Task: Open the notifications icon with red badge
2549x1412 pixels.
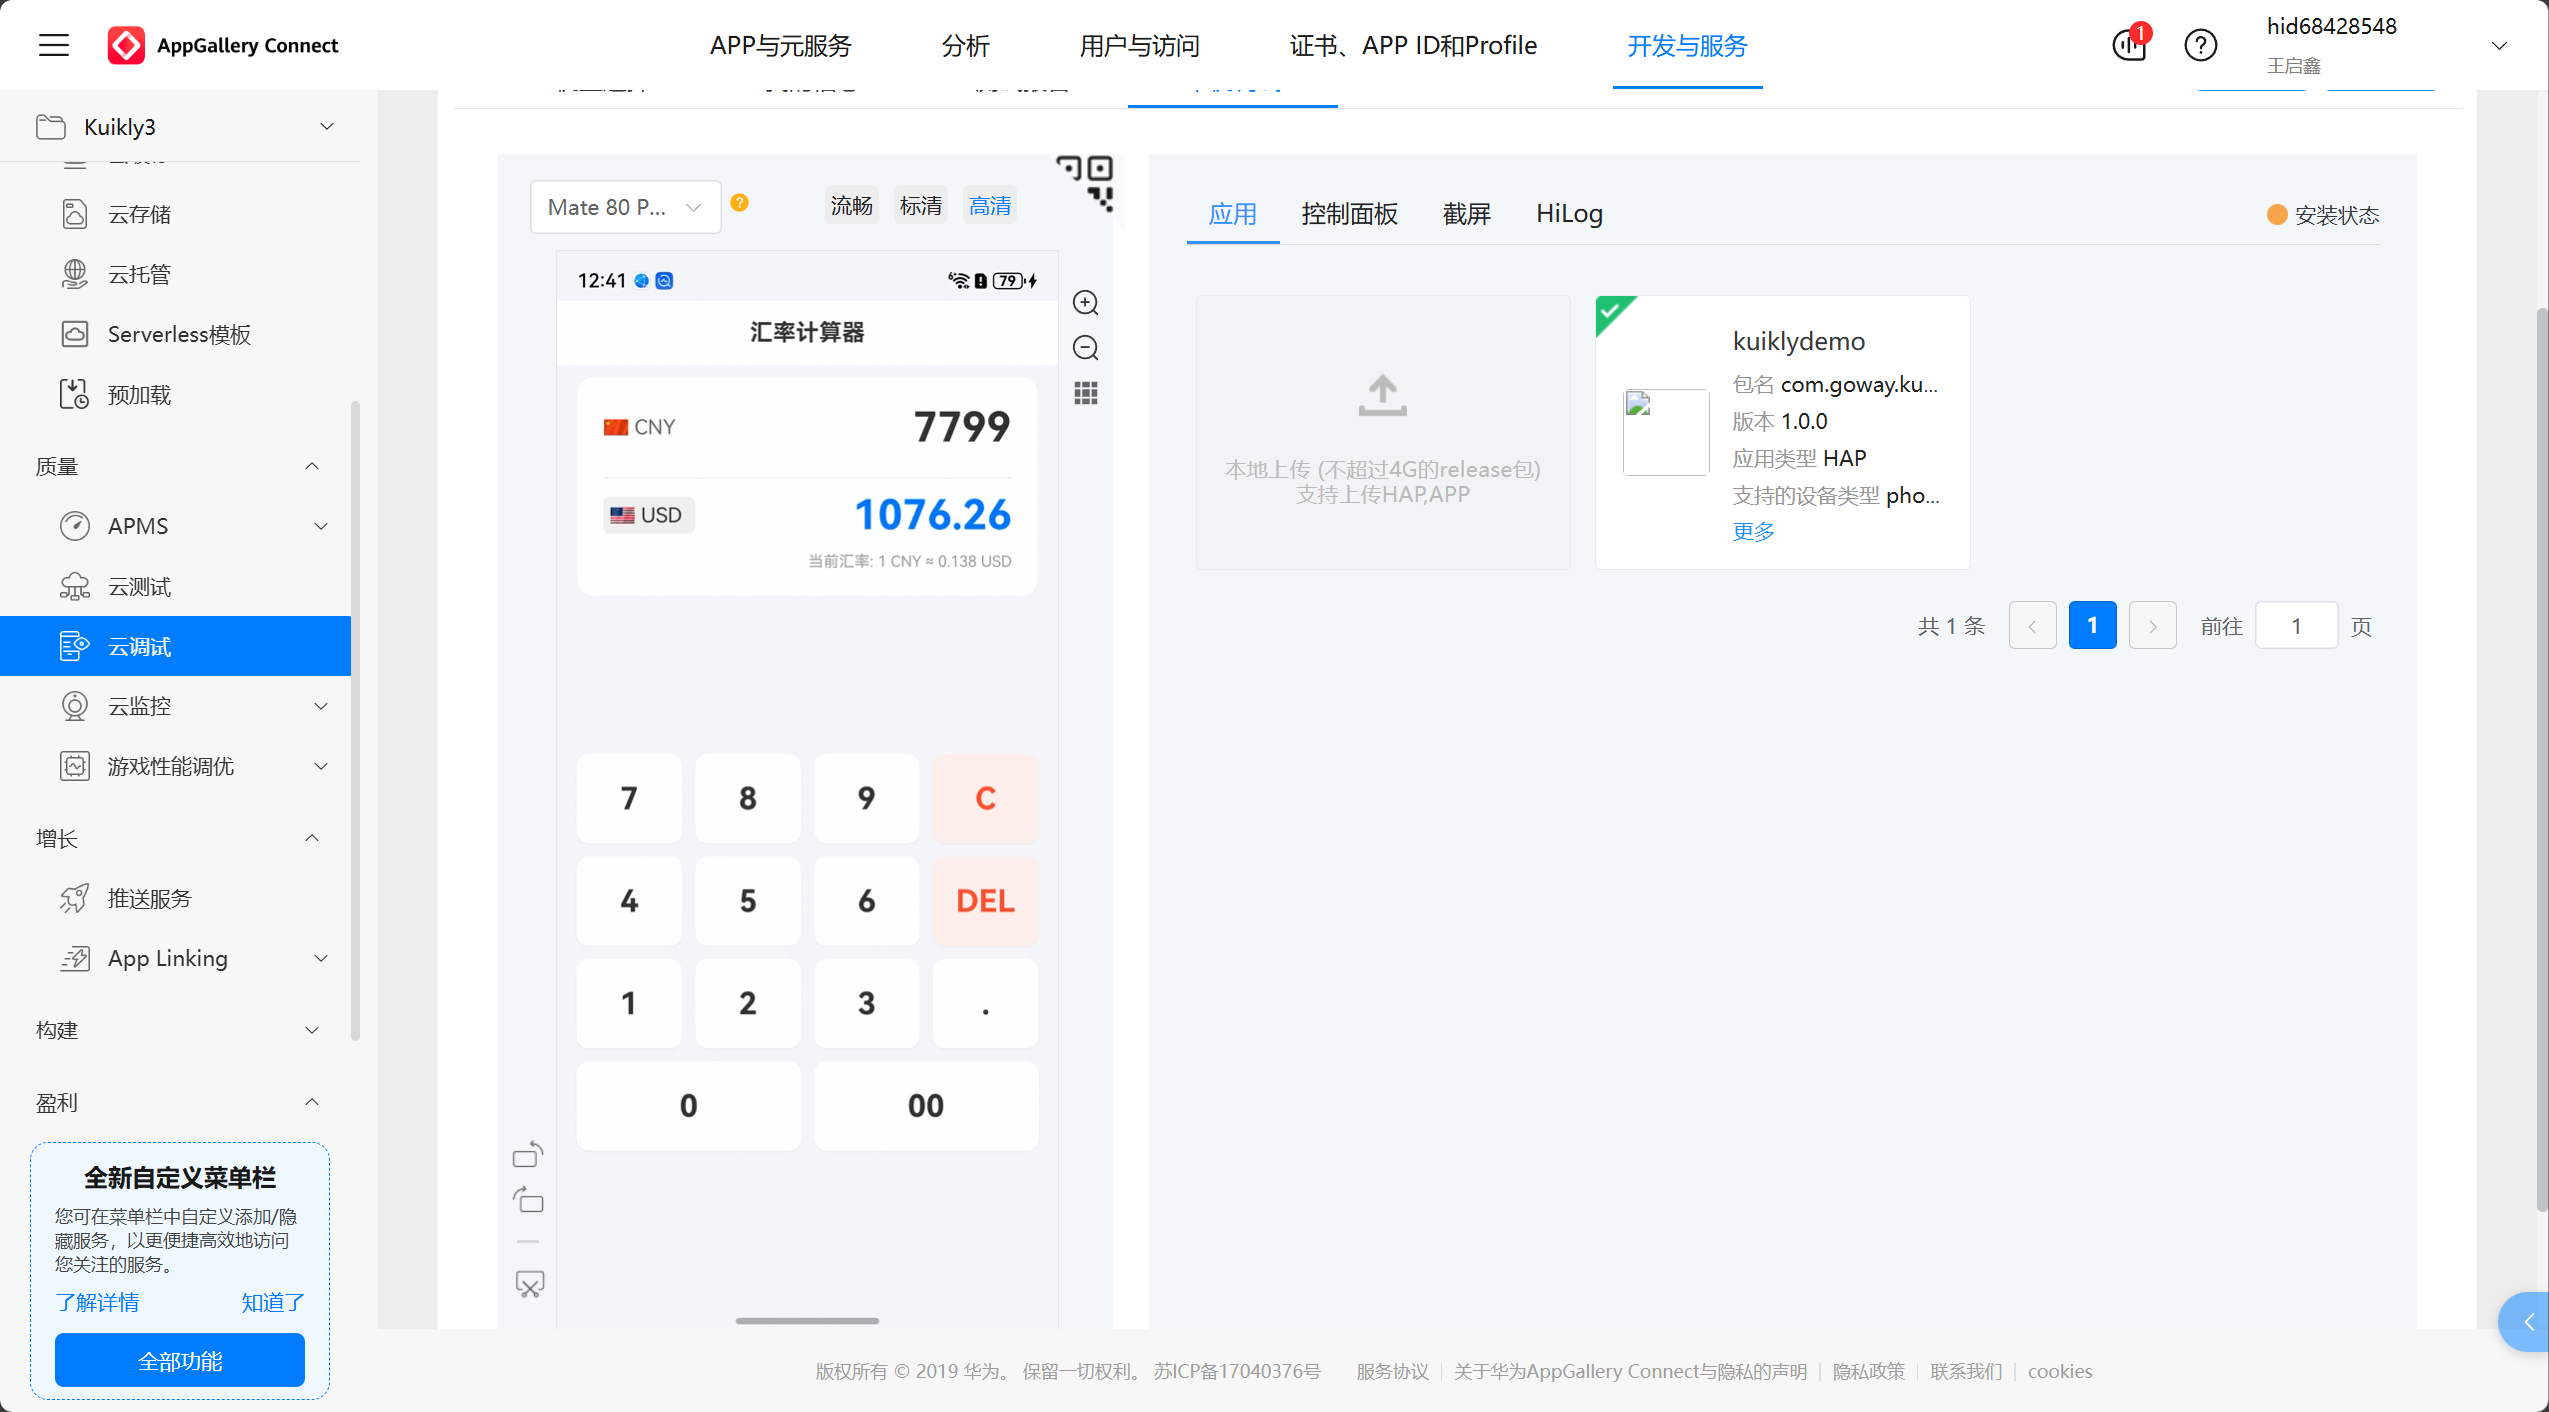Action: (2129, 45)
